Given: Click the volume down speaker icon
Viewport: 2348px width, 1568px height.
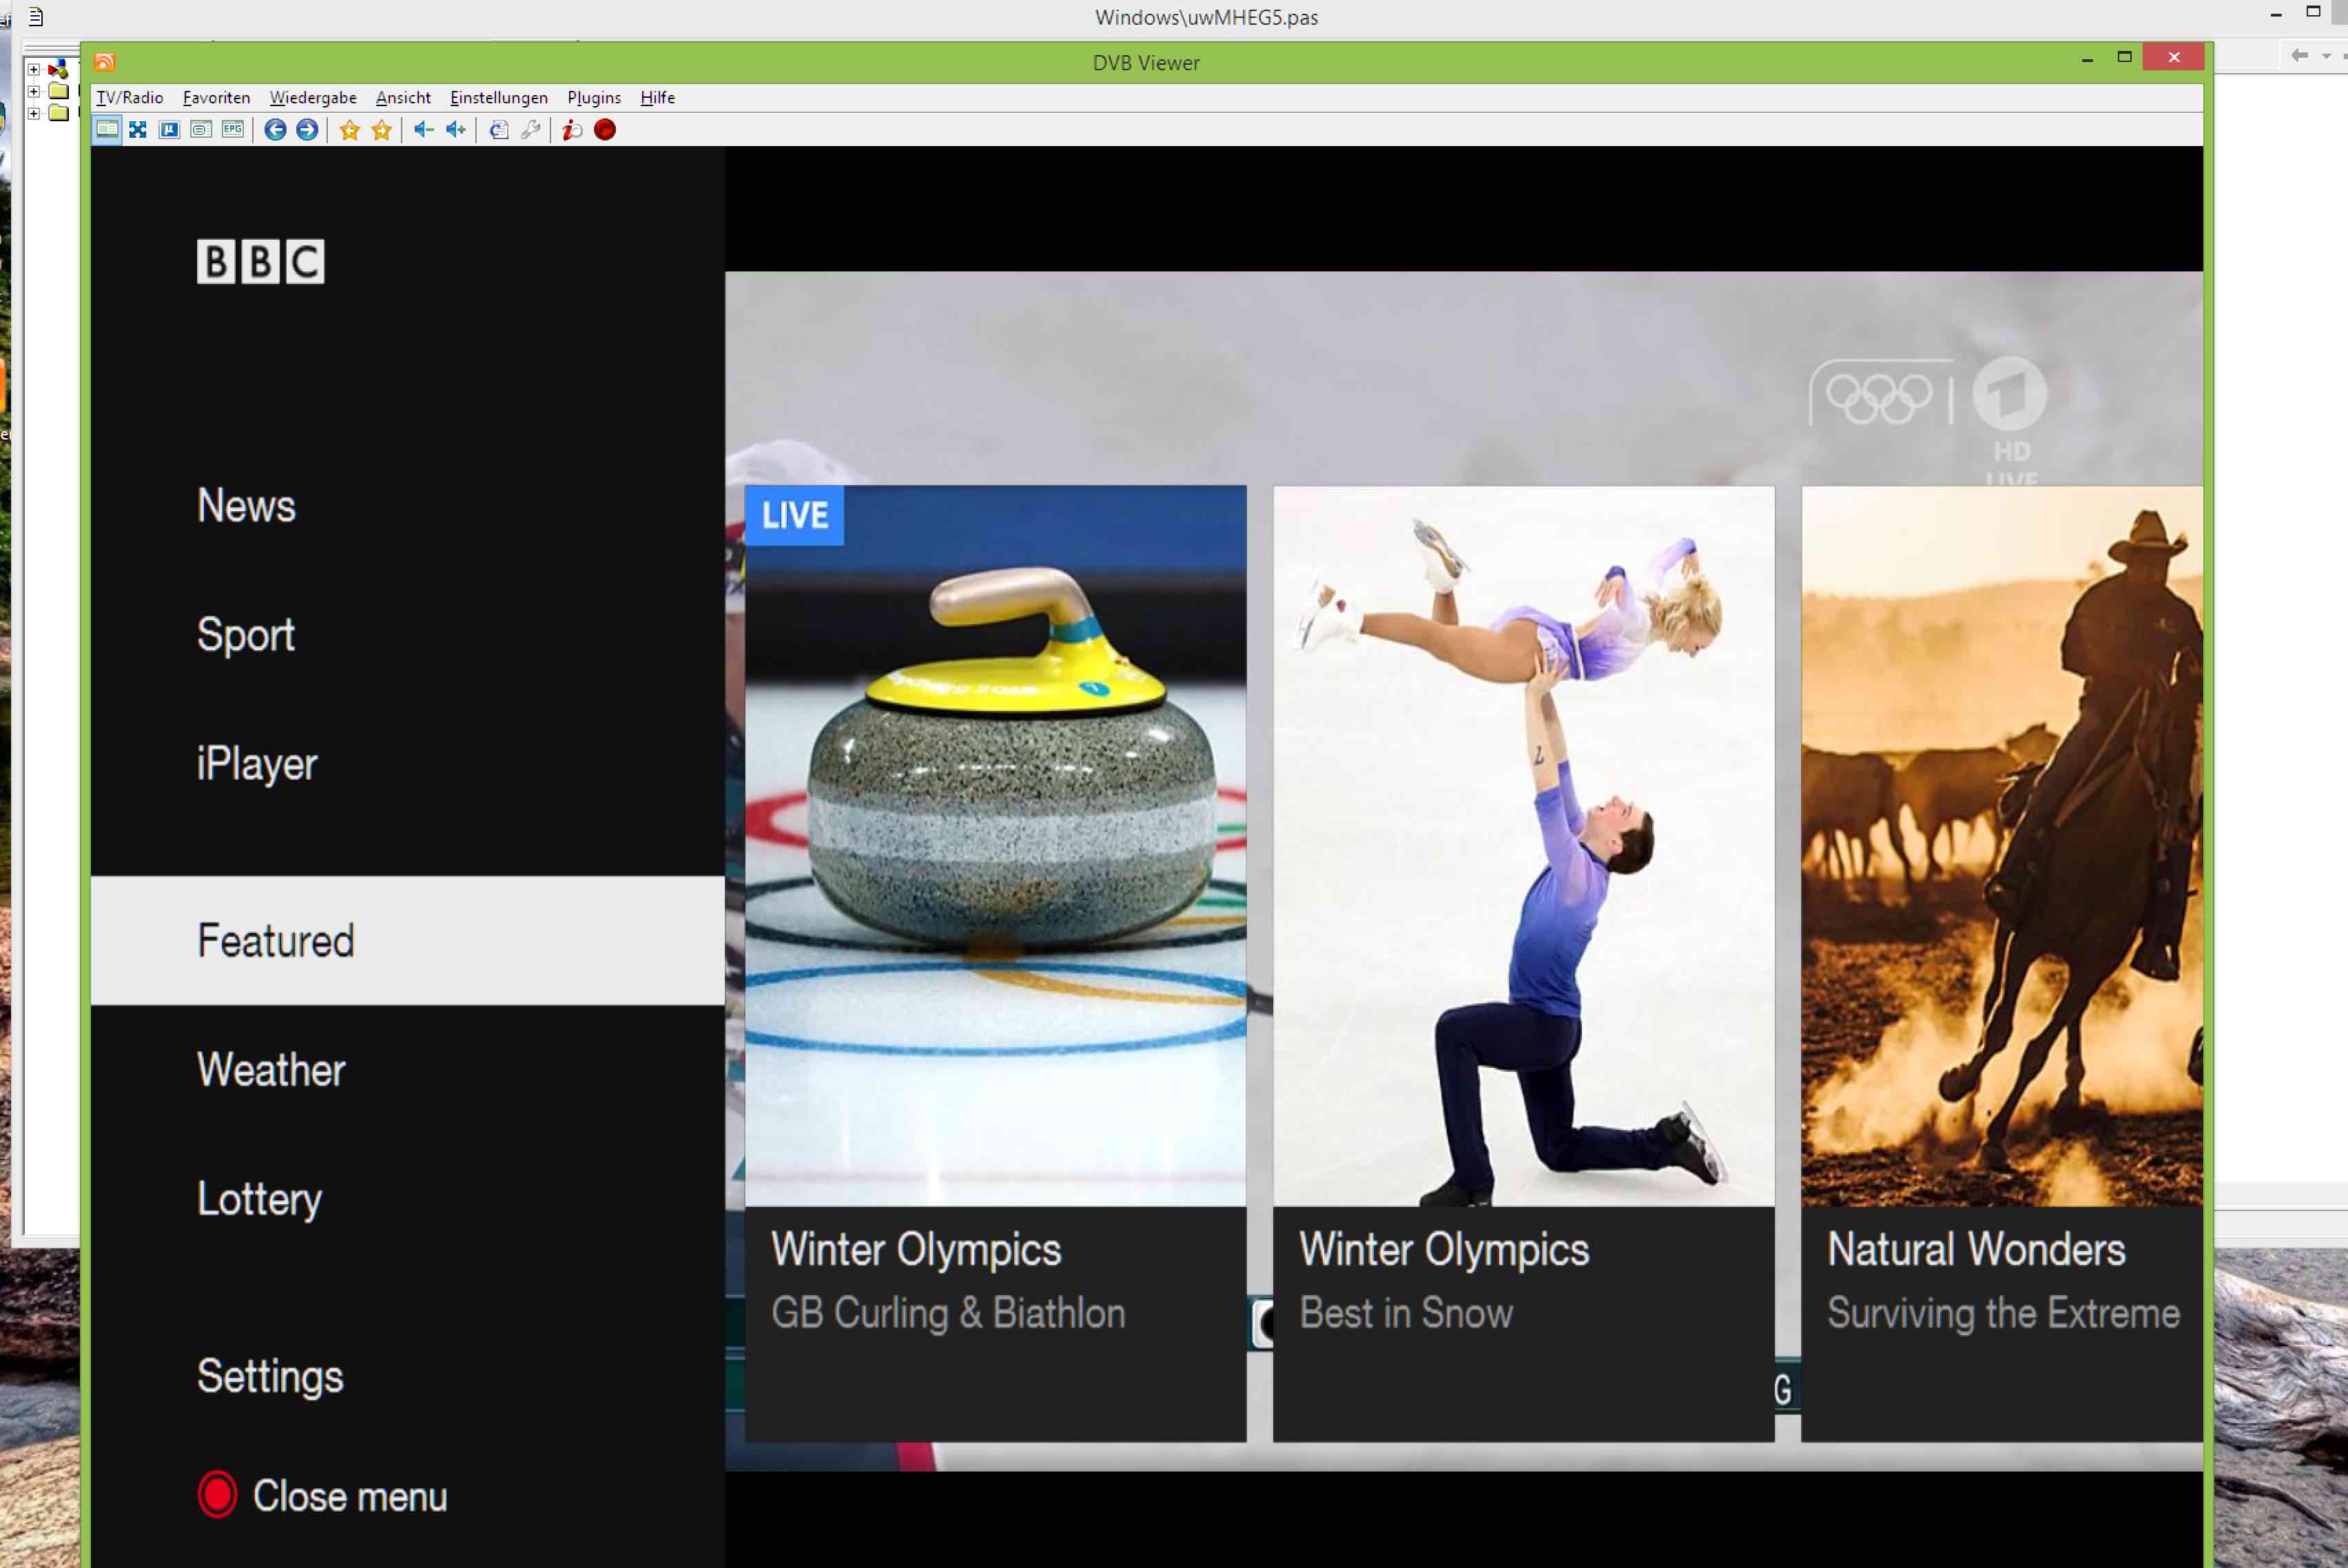Looking at the screenshot, I should [x=424, y=130].
